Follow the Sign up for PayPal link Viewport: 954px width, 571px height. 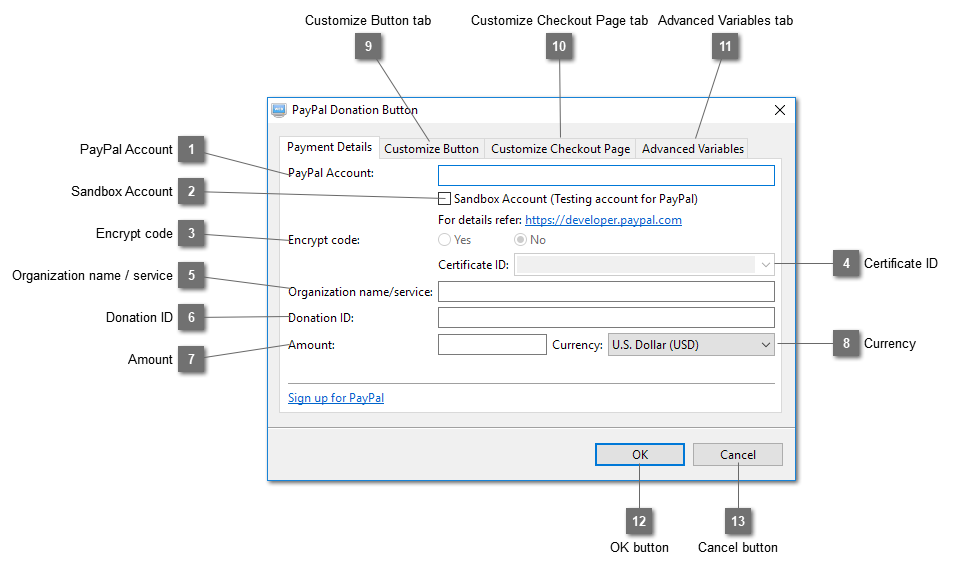tap(336, 398)
